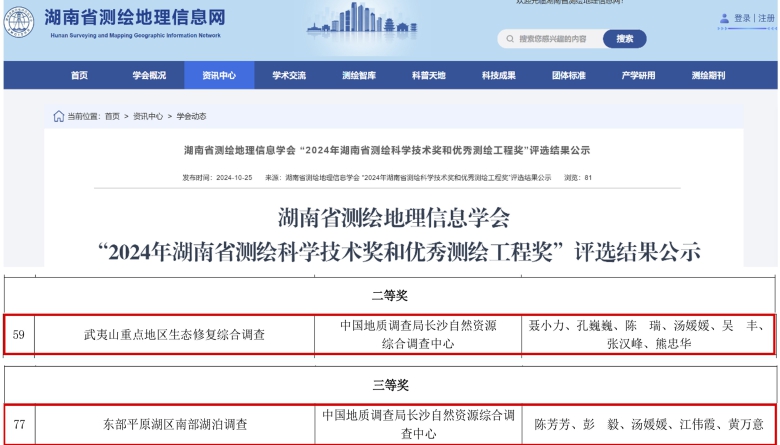
Task: Open the 团体标准 navigation tab
Action: click(569, 75)
